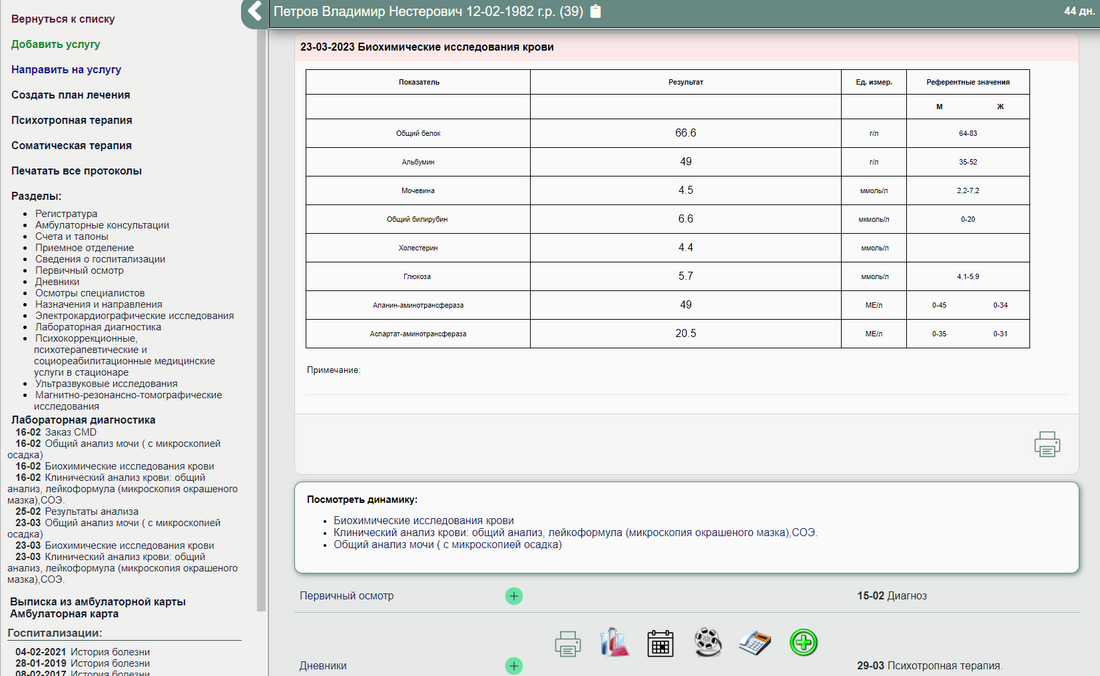
Task: Click the clipboard icon beside patient name
Action: [x=596, y=12]
